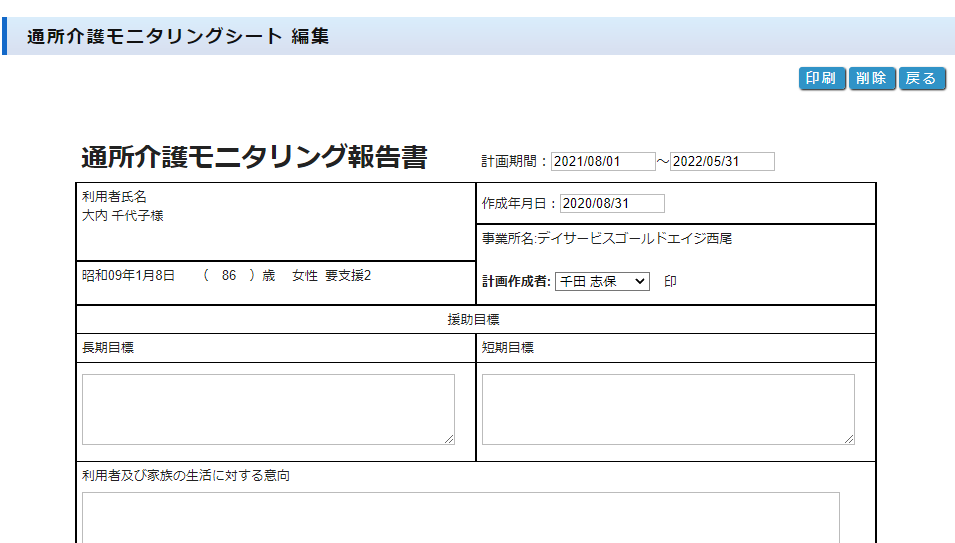Click the 援助目標 section heading
This screenshot has width=955, height=543.
[473, 320]
